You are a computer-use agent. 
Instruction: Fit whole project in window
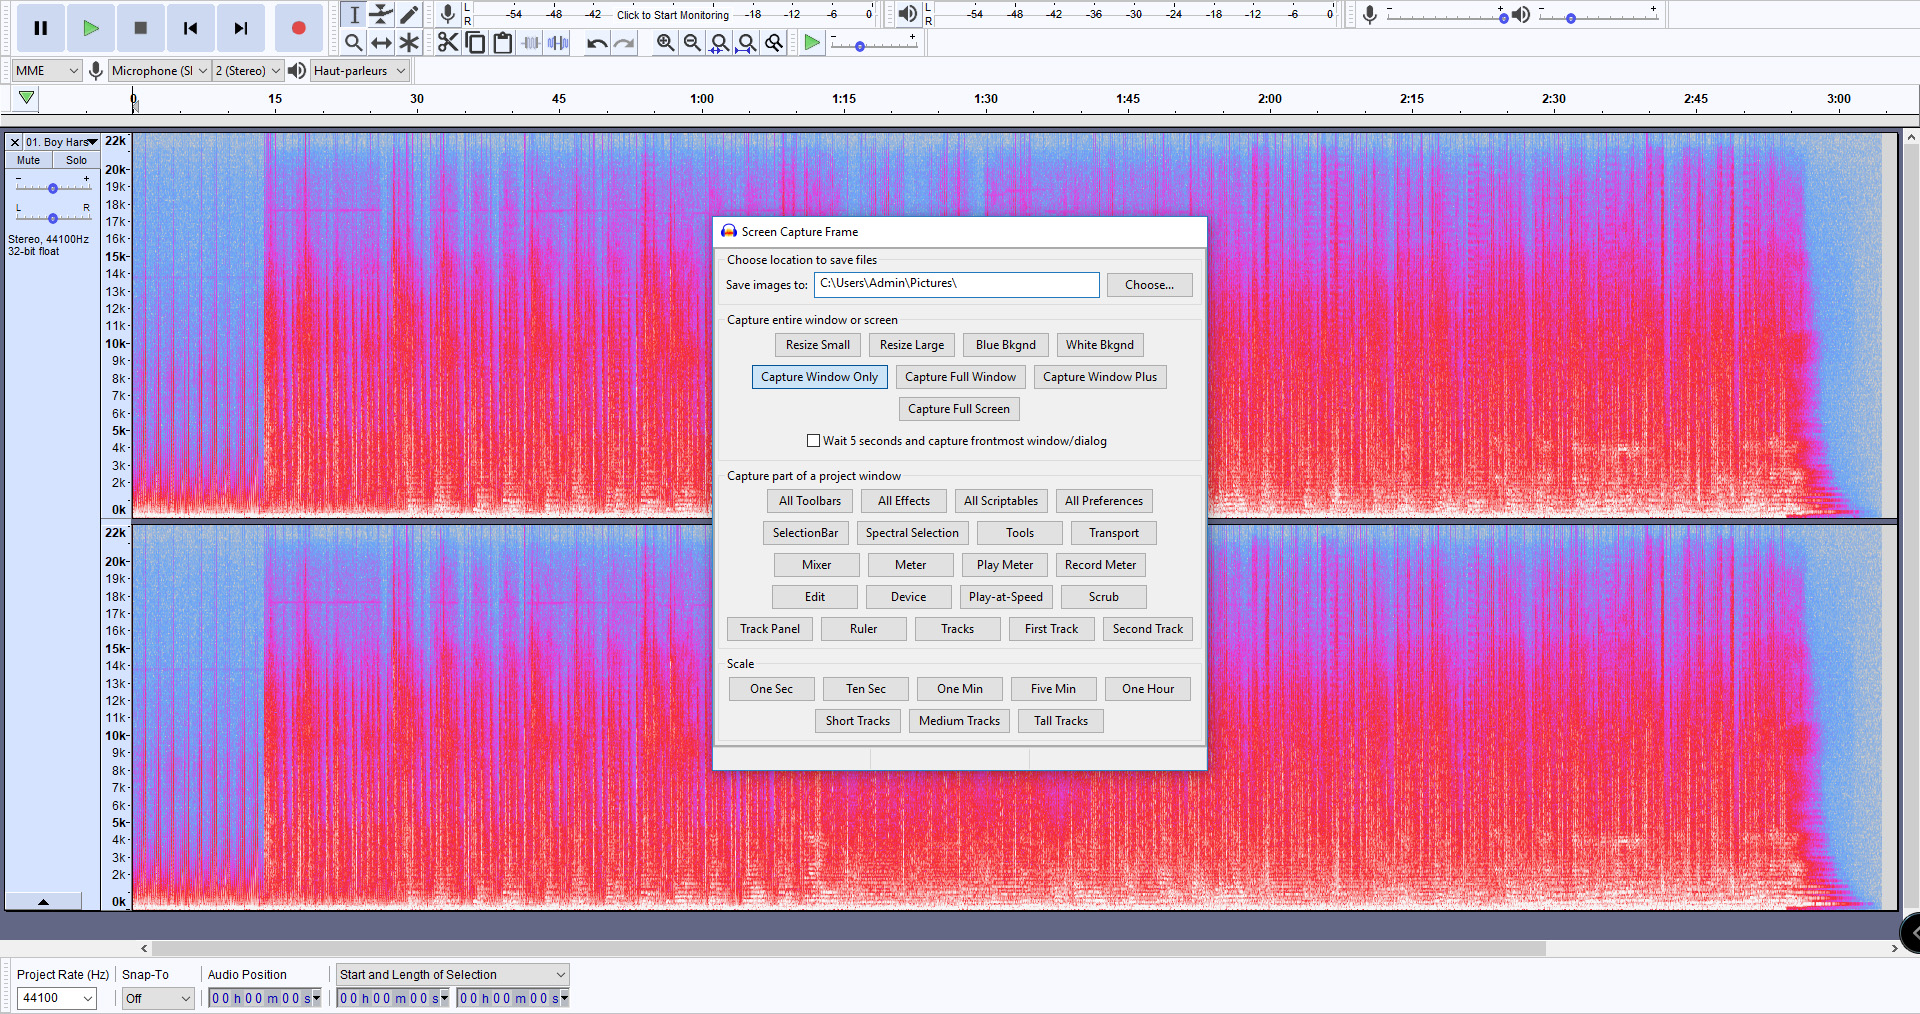click(746, 42)
